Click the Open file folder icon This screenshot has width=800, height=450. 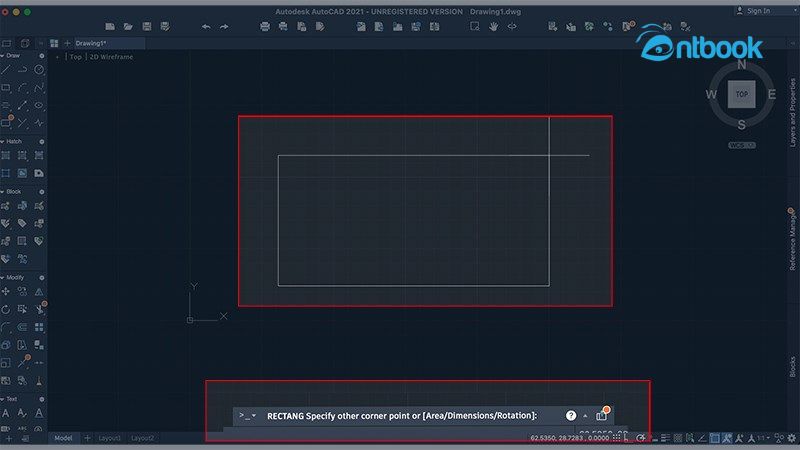pyautogui.click(x=128, y=26)
